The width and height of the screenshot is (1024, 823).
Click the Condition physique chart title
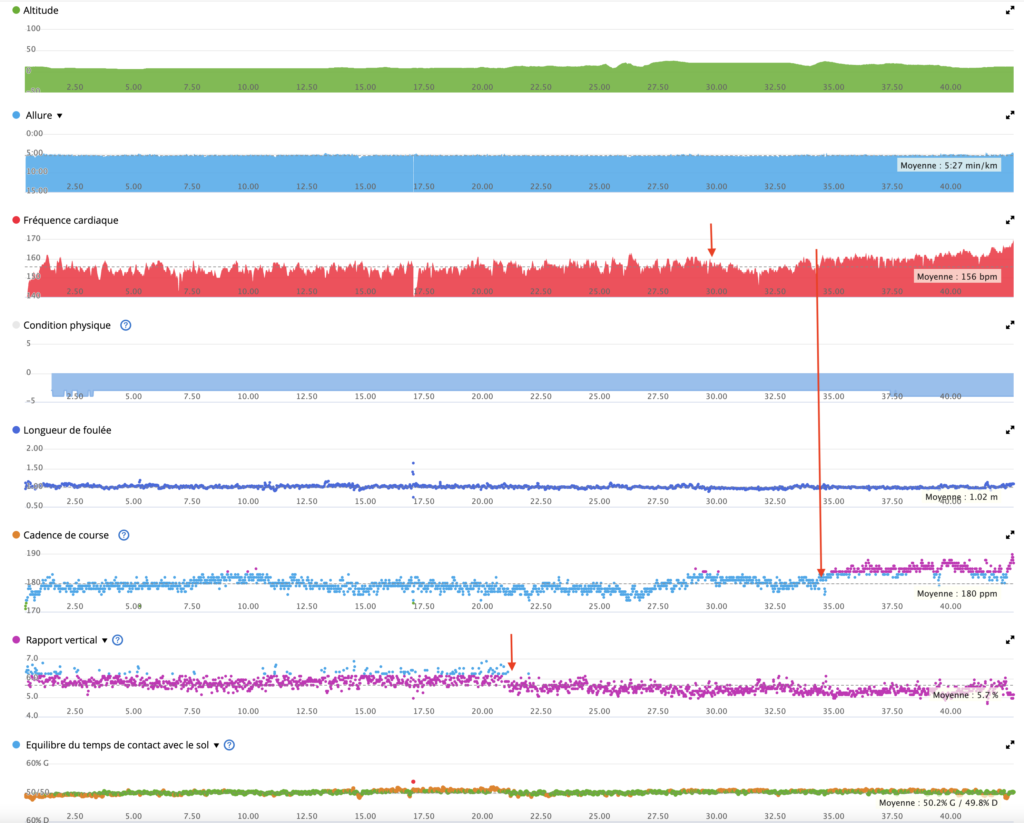pos(67,325)
